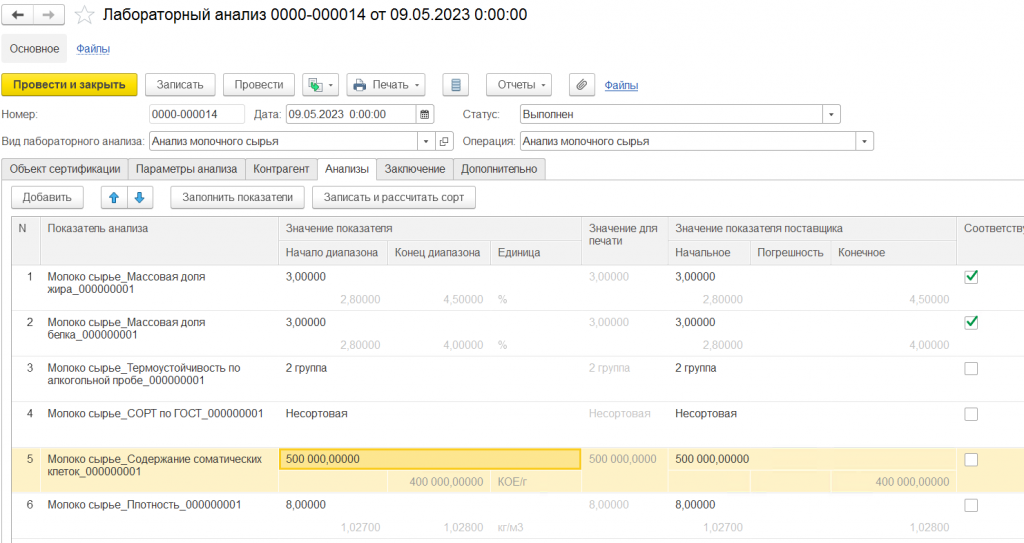
Task: Click the Записать button
Action: (180, 85)
